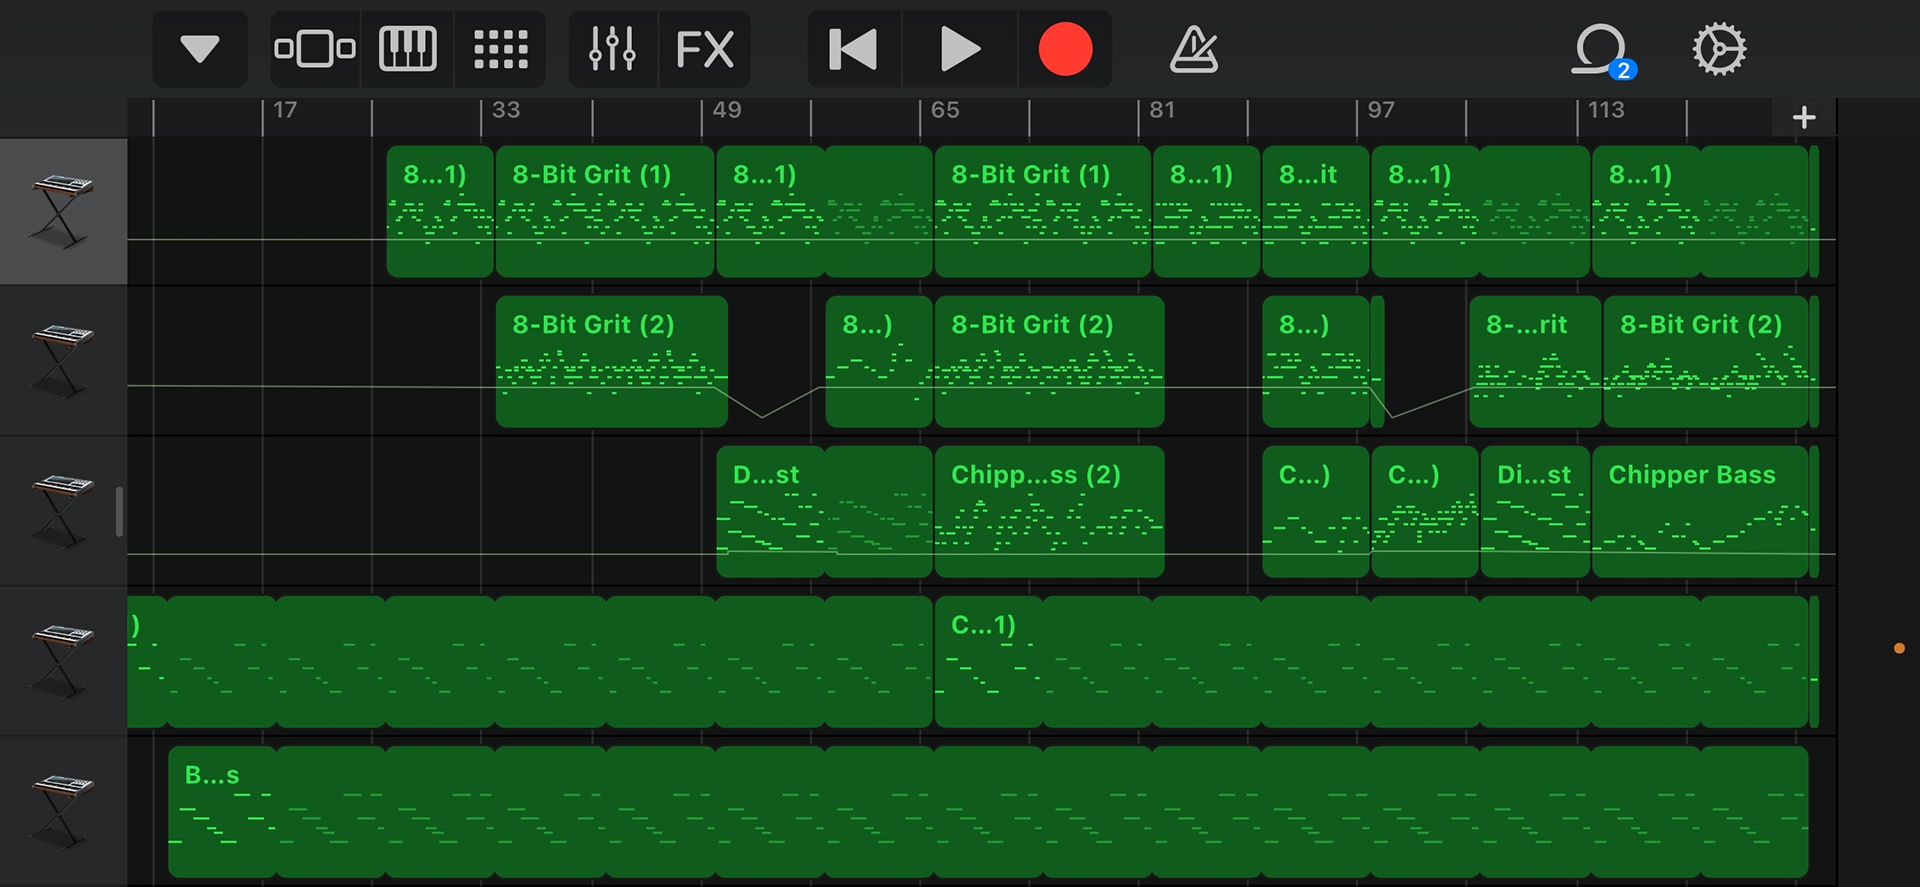The height and width of the screenshot is (887, 1920).
Task: Select the Di...st region on third track
Action: [1535, 511]
